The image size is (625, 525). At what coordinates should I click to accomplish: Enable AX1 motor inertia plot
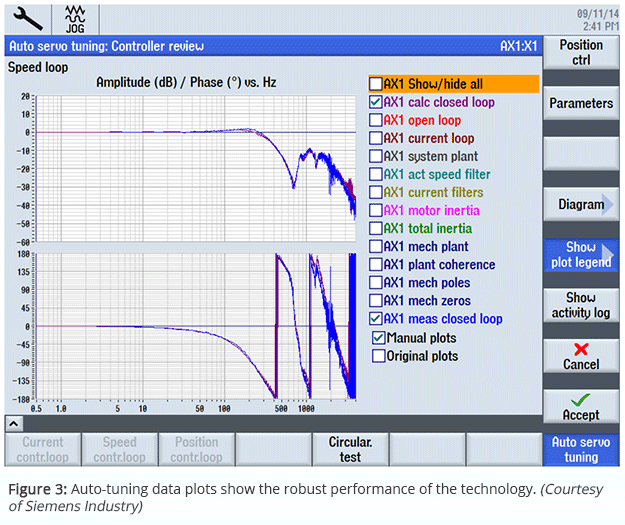375,210
